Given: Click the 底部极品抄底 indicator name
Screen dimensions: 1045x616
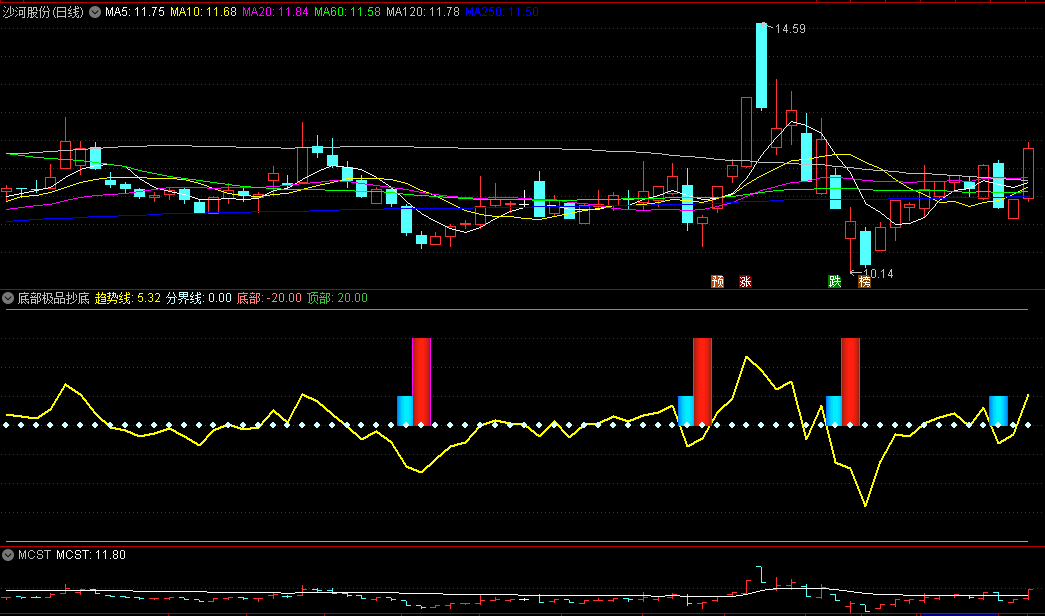Looking at the screenshot, I should pyautogui.click(x=53, y=298).
